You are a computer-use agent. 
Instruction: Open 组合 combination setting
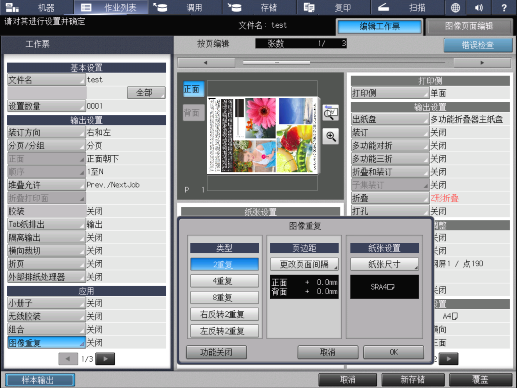pos(46,329)
